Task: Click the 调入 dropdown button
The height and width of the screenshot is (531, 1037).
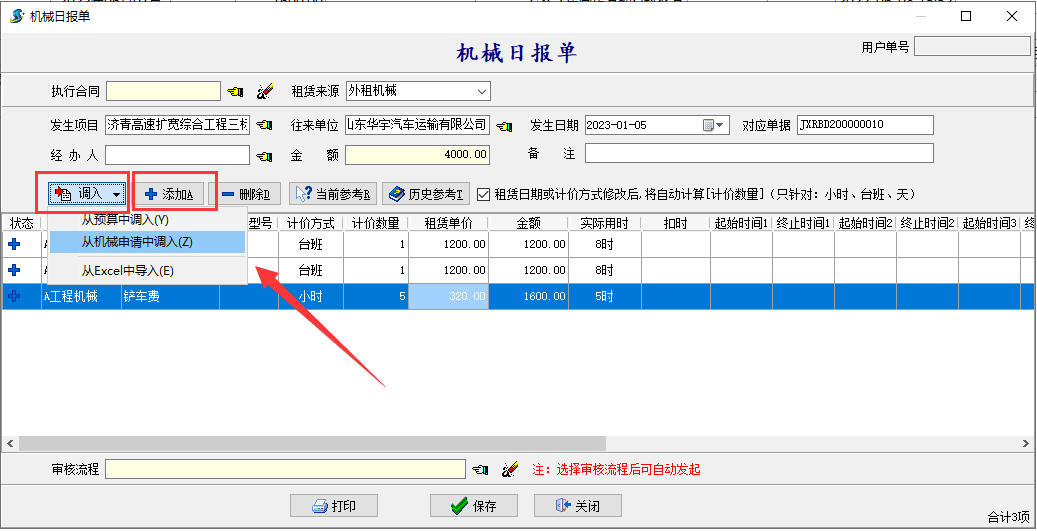Action: coord(86,193)
